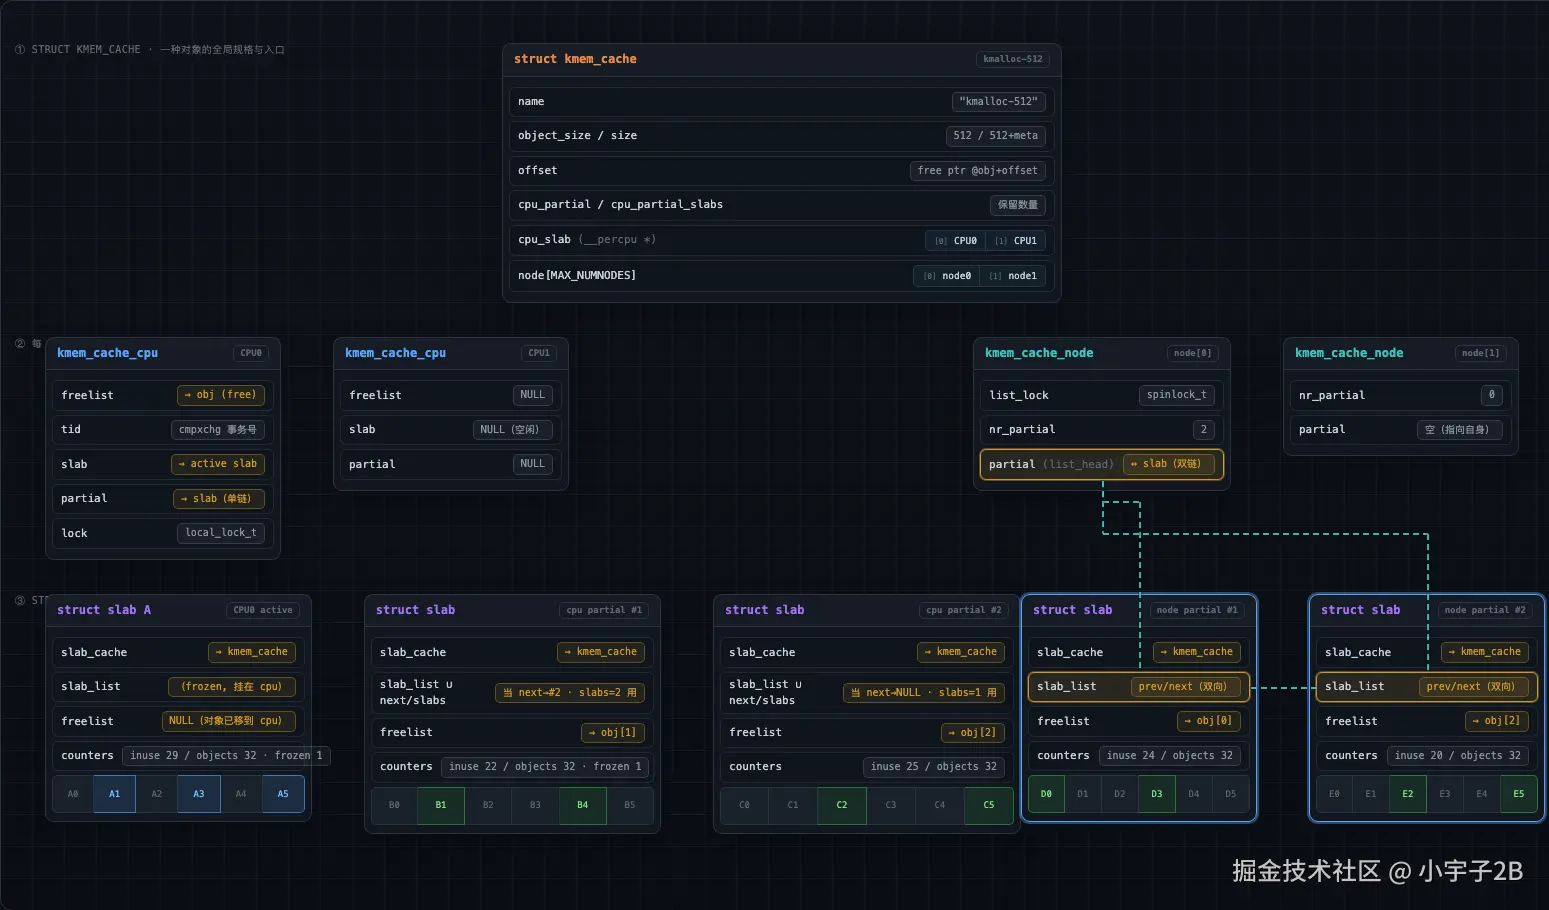Select the inuse 22 / objects 32 counters value

click(545, 767)
